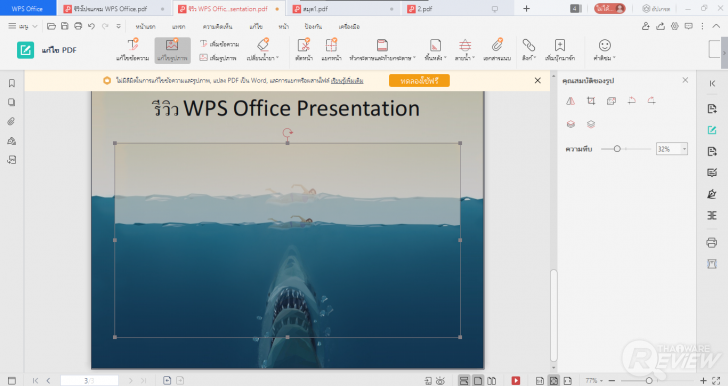This screenshot has width=728, height=386.
Task: Open the หน้าแรก ribbon tab
Action: 145,27
